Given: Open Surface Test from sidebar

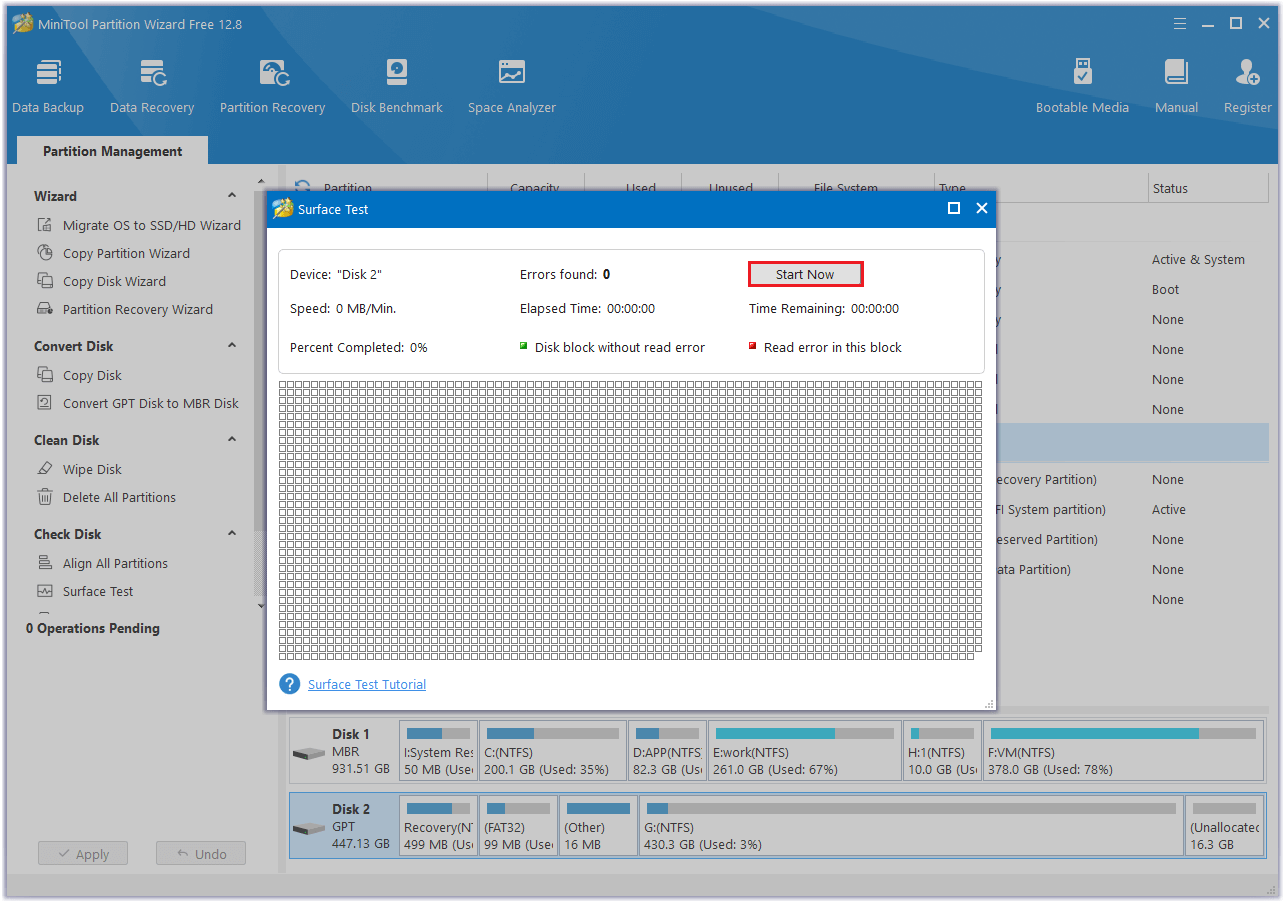Looking at the screenshot, I should [85, 591].
